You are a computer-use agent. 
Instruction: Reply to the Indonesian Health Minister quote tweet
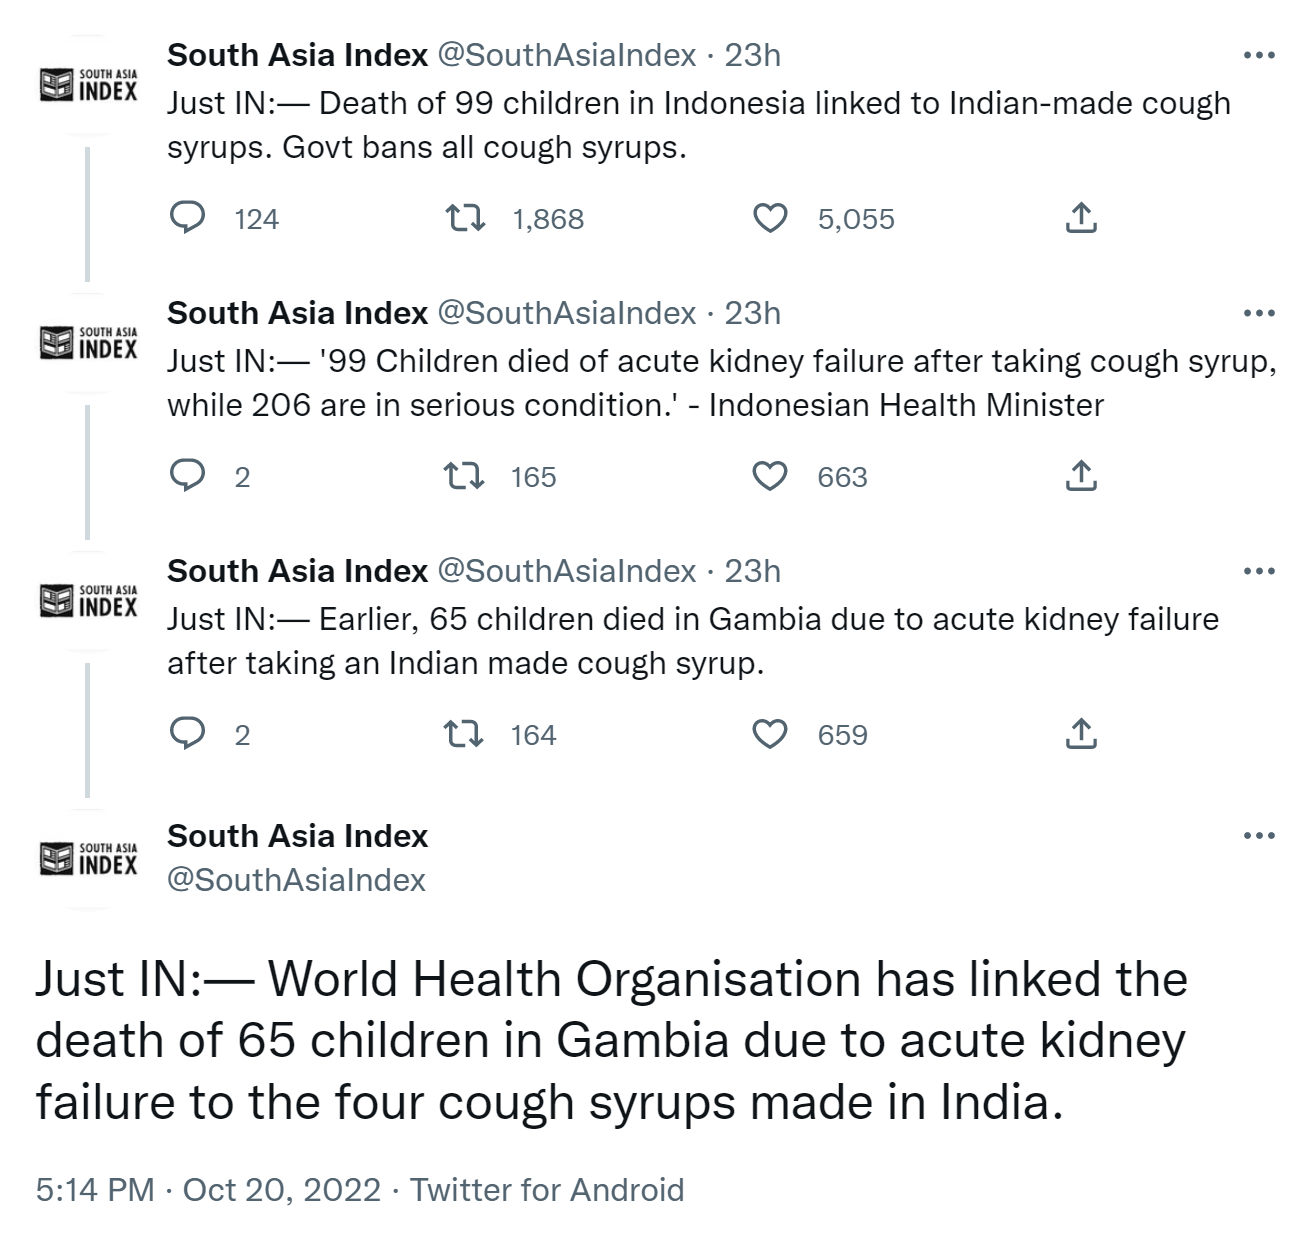(x=187, y=476)
